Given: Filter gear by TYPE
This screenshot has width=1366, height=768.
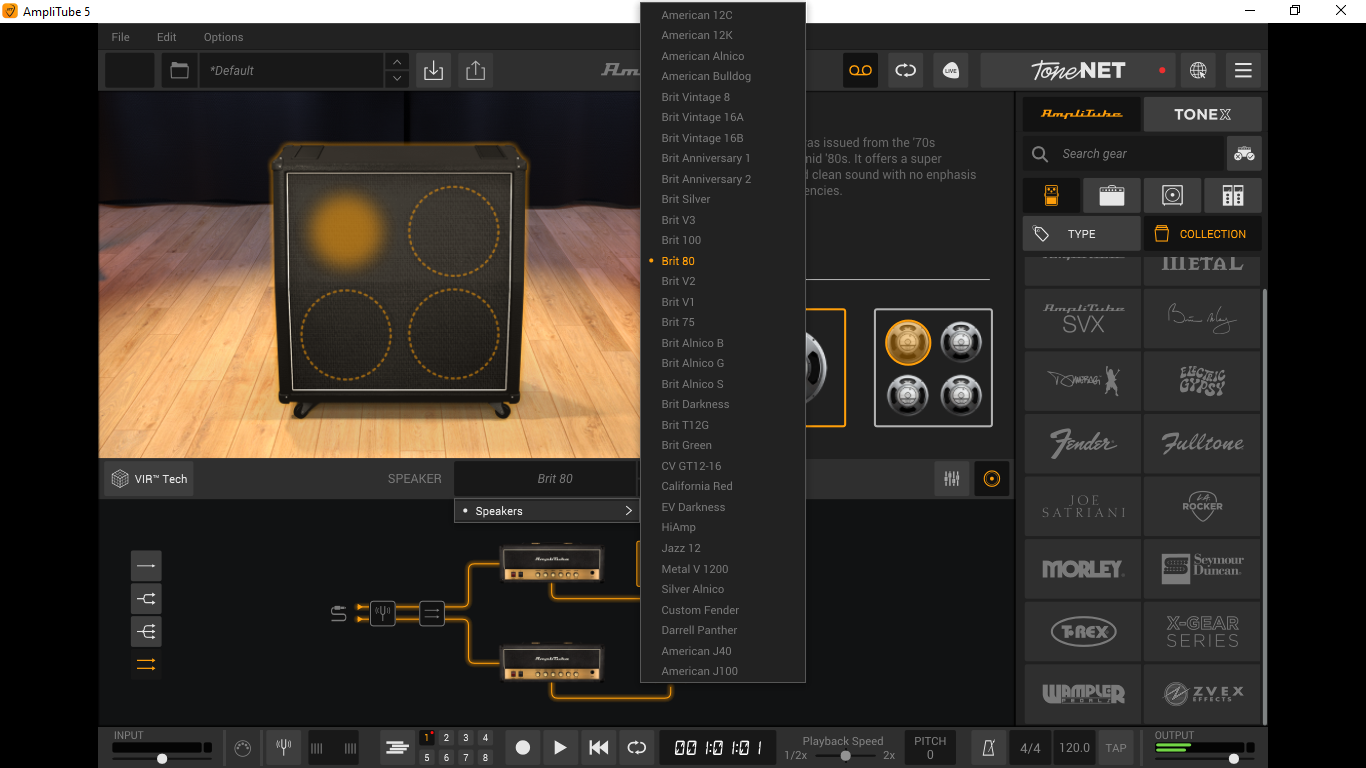Looking at the screenshot, I should [x=1082, y=233].
